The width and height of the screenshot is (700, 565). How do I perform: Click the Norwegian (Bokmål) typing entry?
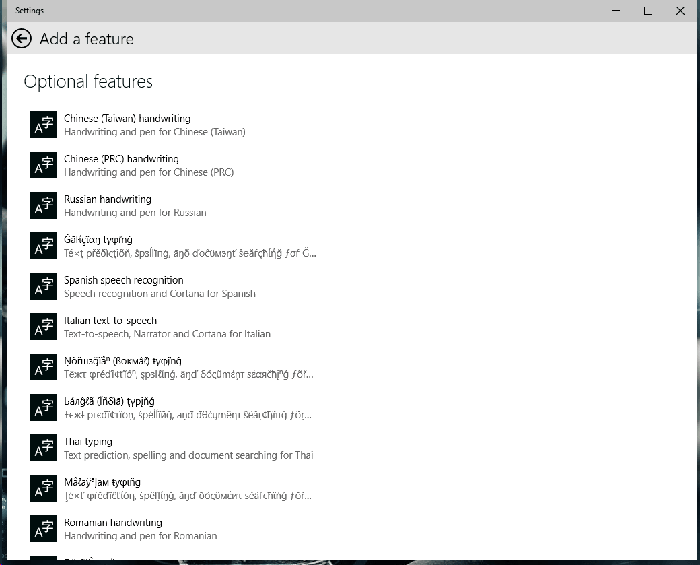click(122, 361)
